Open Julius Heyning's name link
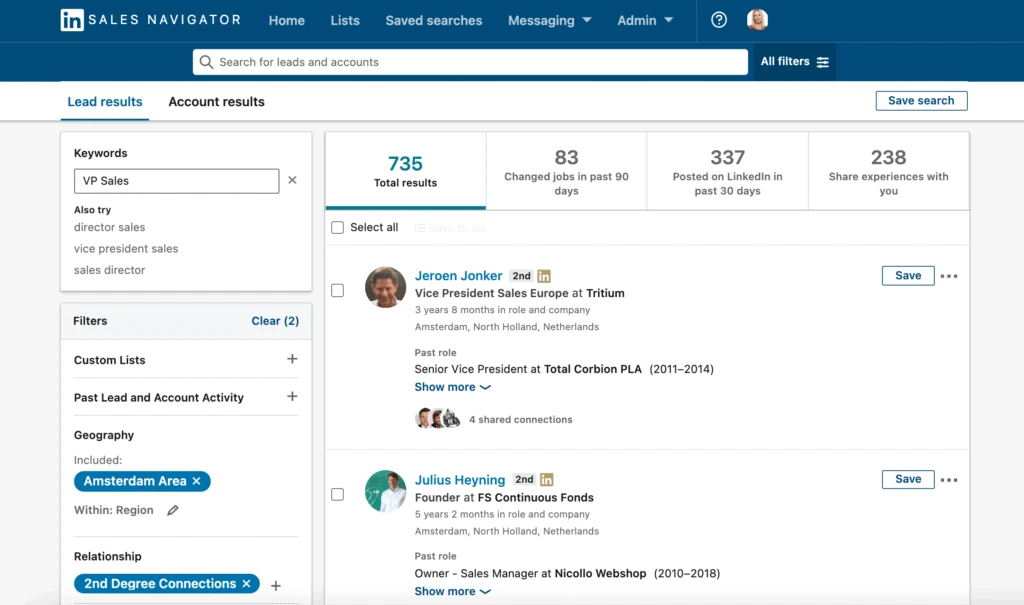Image resolution: width=1024 pixels, height=605 pixels. [460, 480]
